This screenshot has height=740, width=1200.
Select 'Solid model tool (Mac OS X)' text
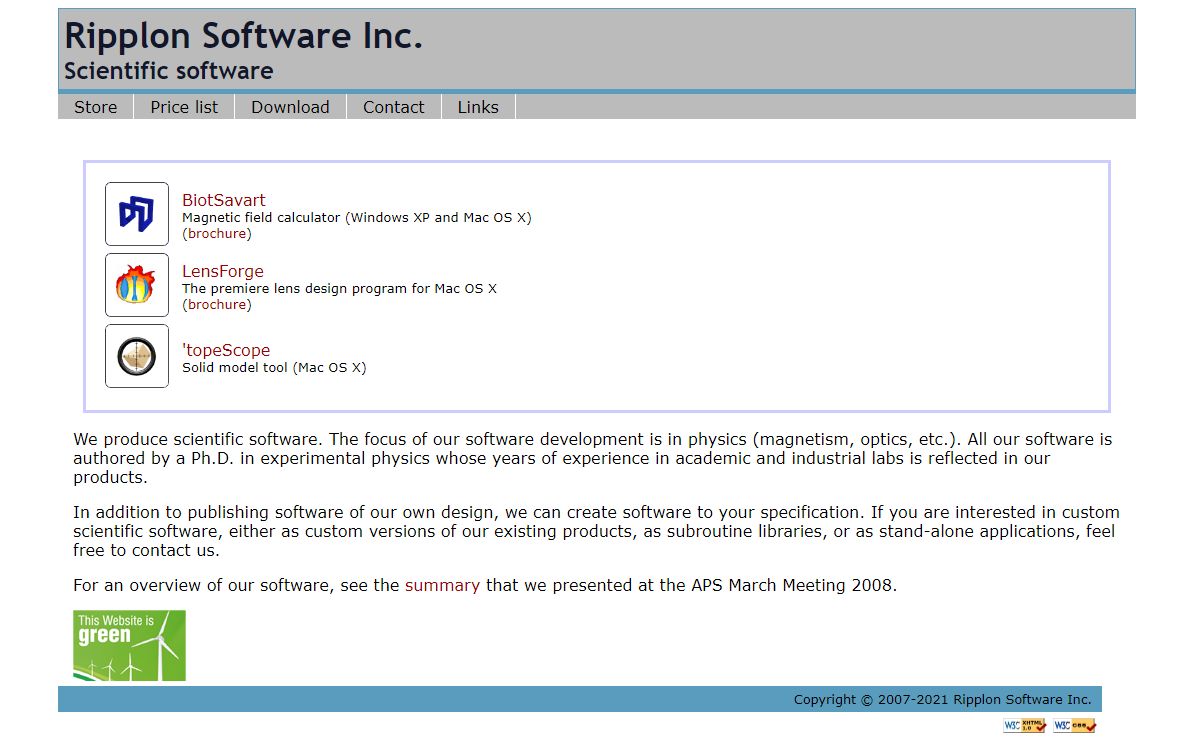pos(274,367)
